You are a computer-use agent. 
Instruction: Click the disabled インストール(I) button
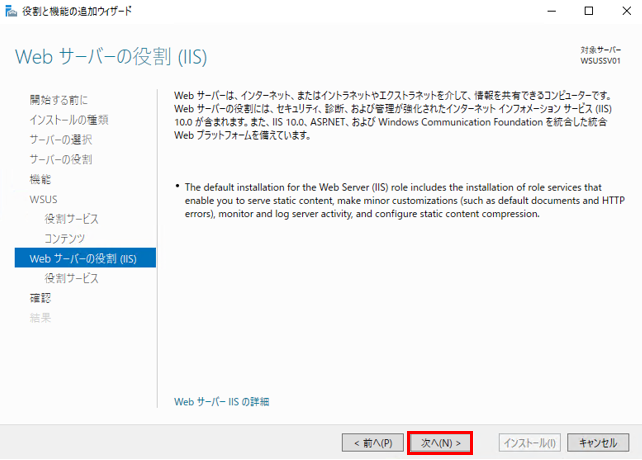coord(529,443)
